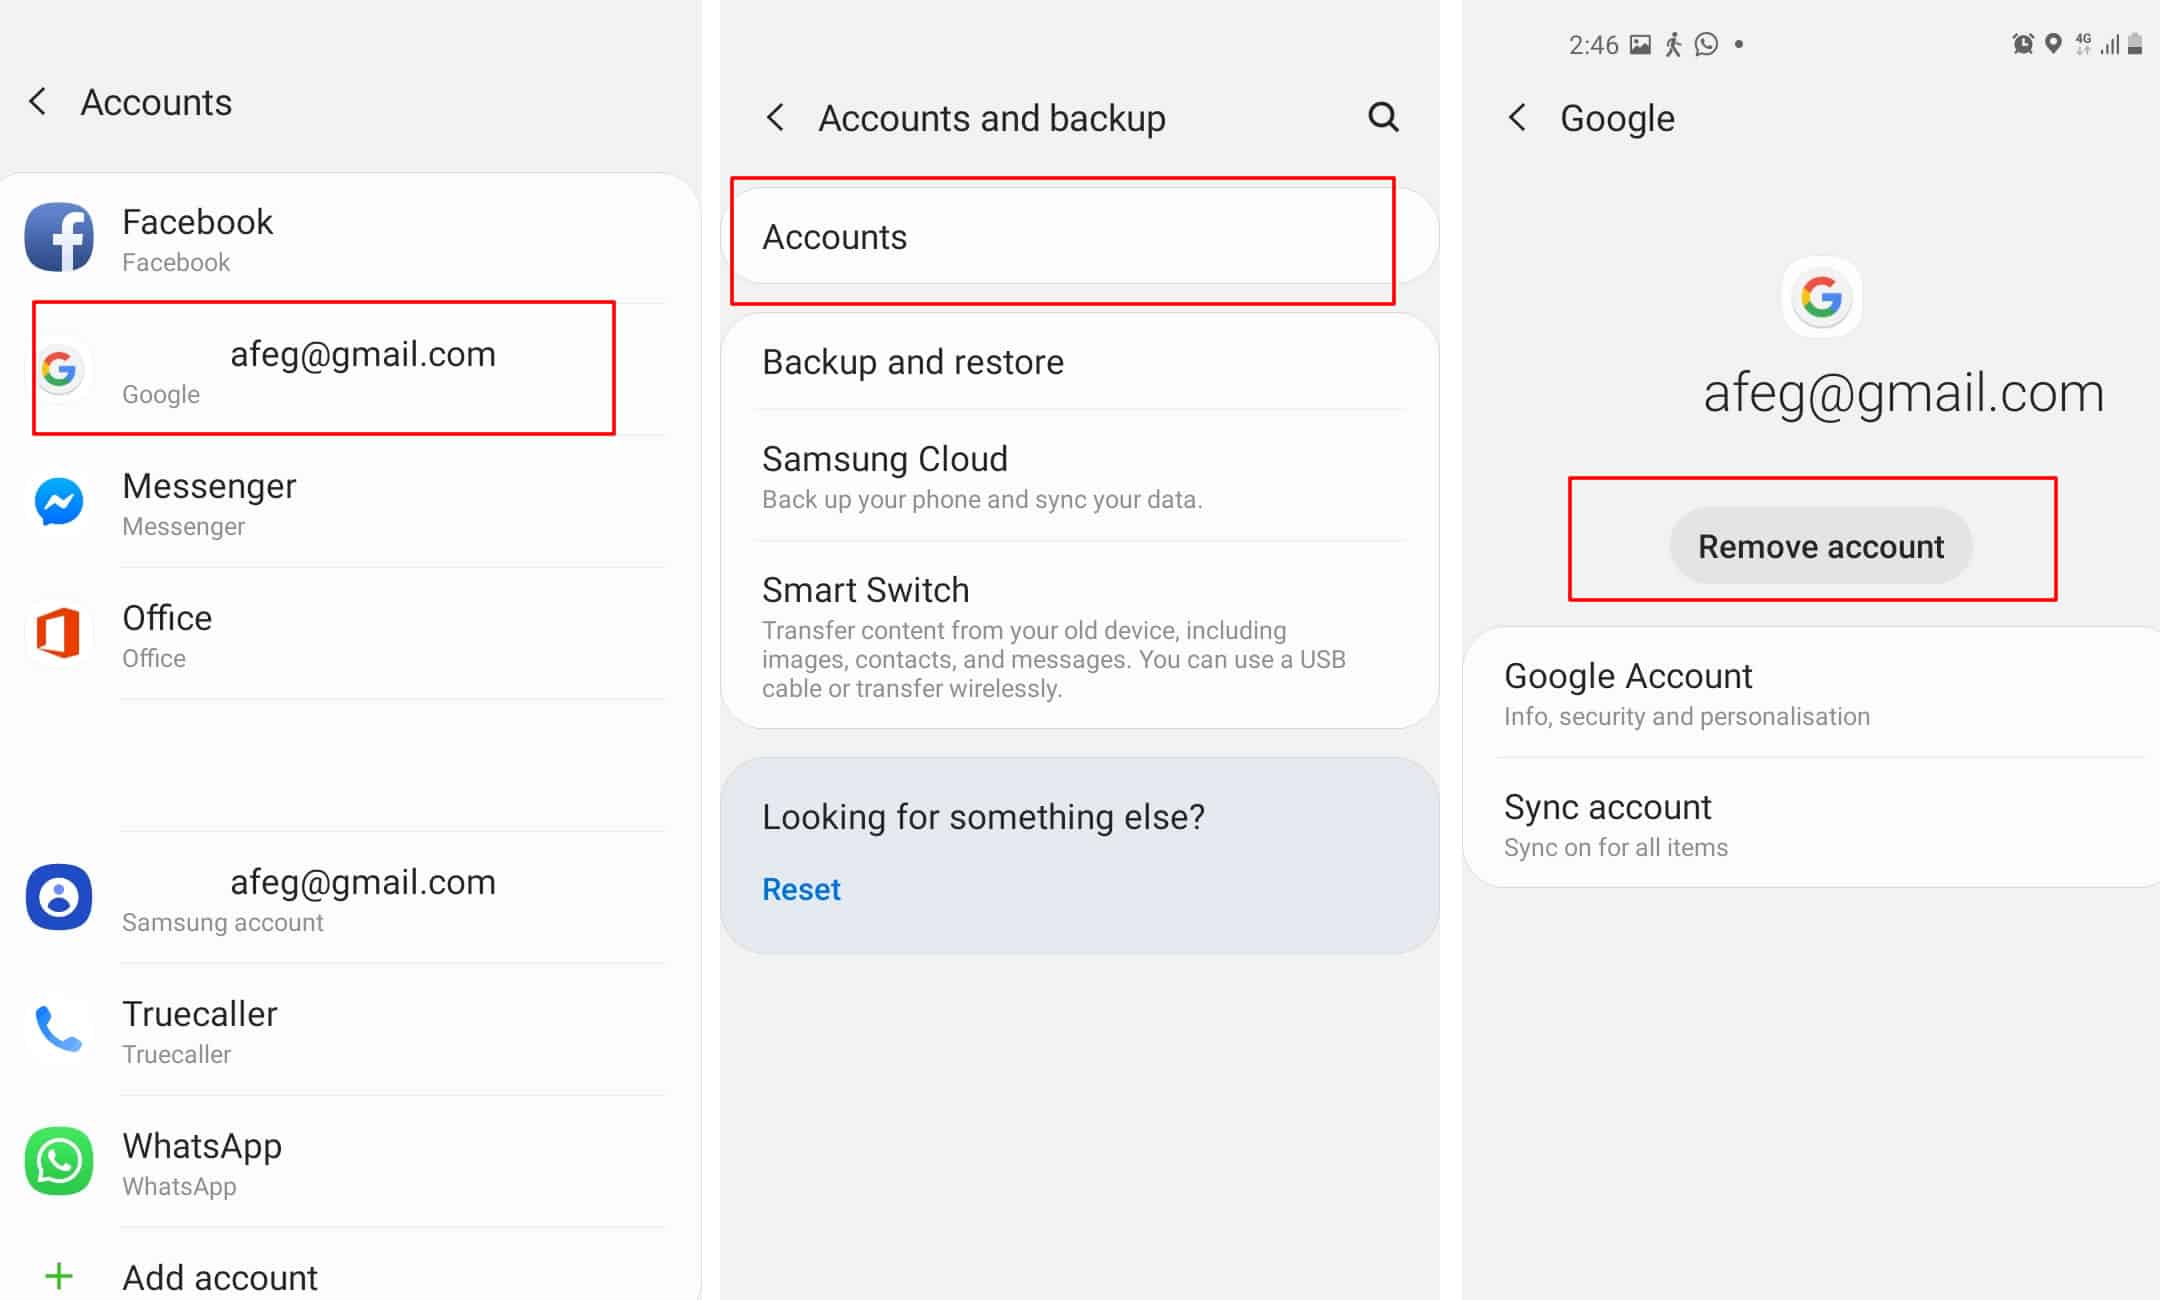Tap the 'Looking for something else?' heading
Screen dimensions: 2160x1300
pos(983,817)
